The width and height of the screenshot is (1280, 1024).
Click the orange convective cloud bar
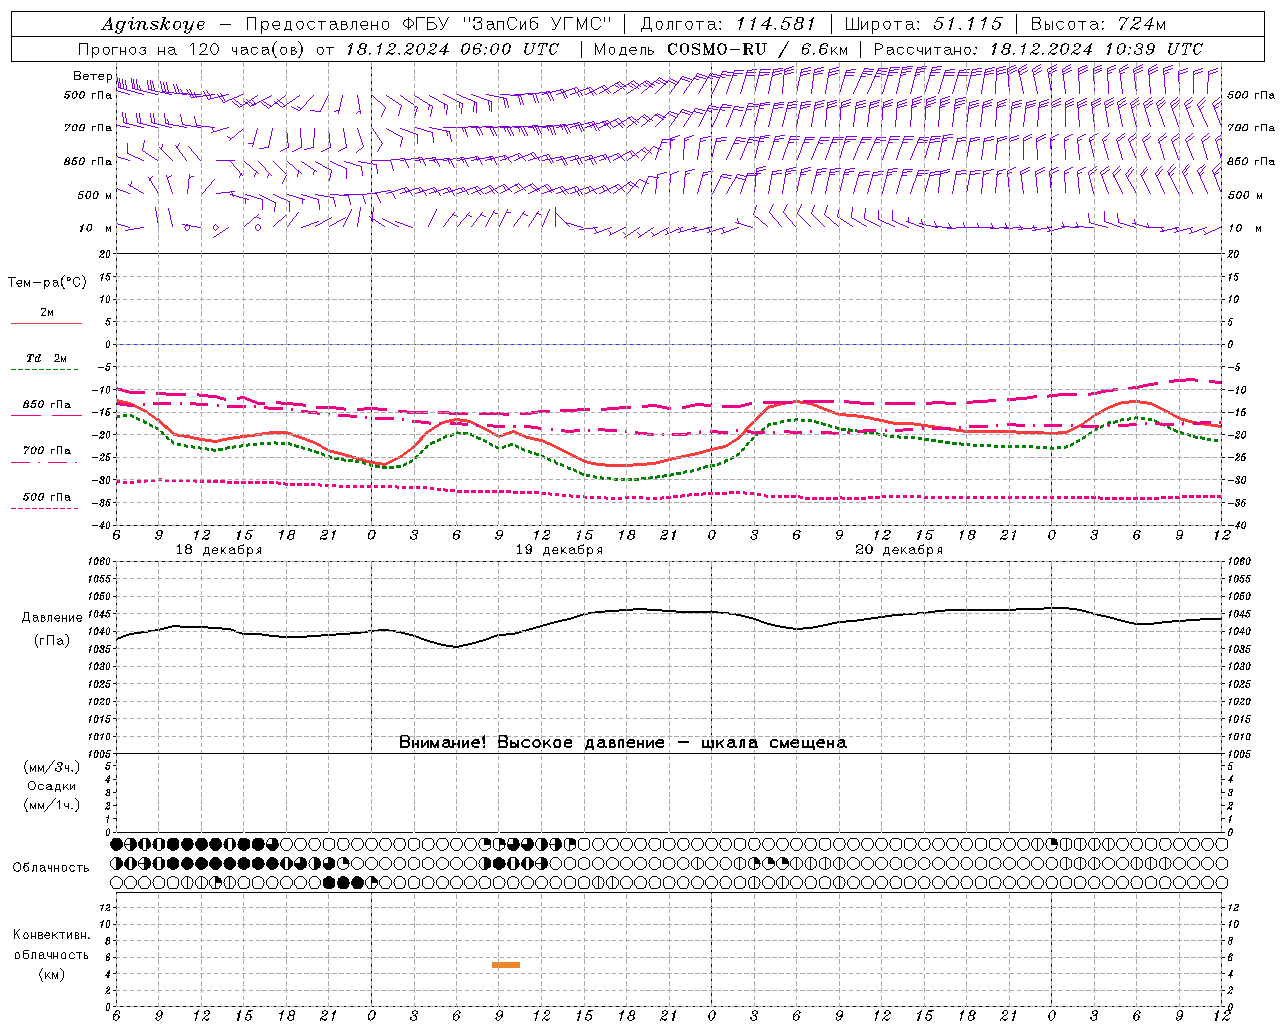(506, 965)
